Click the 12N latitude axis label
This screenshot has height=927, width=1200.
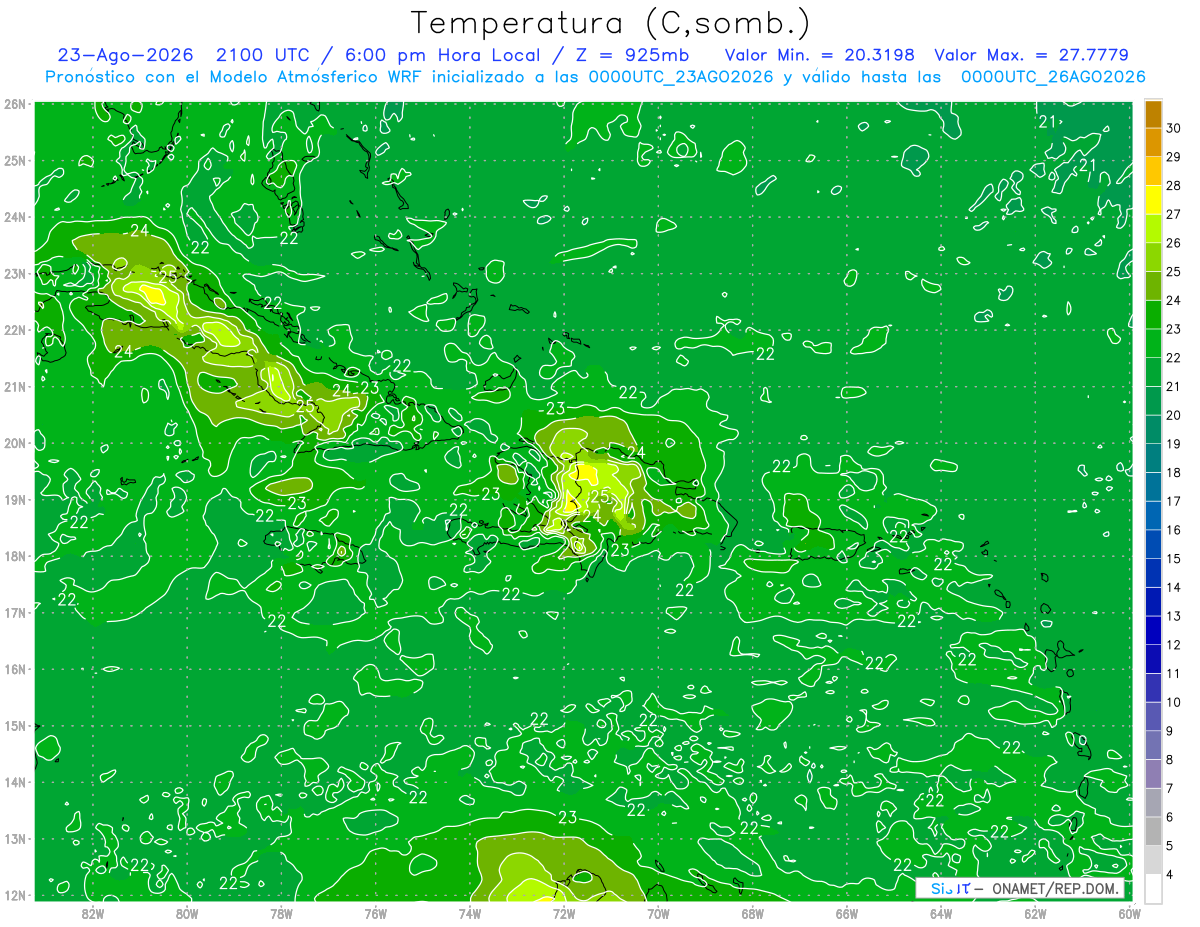click(14, 895)
